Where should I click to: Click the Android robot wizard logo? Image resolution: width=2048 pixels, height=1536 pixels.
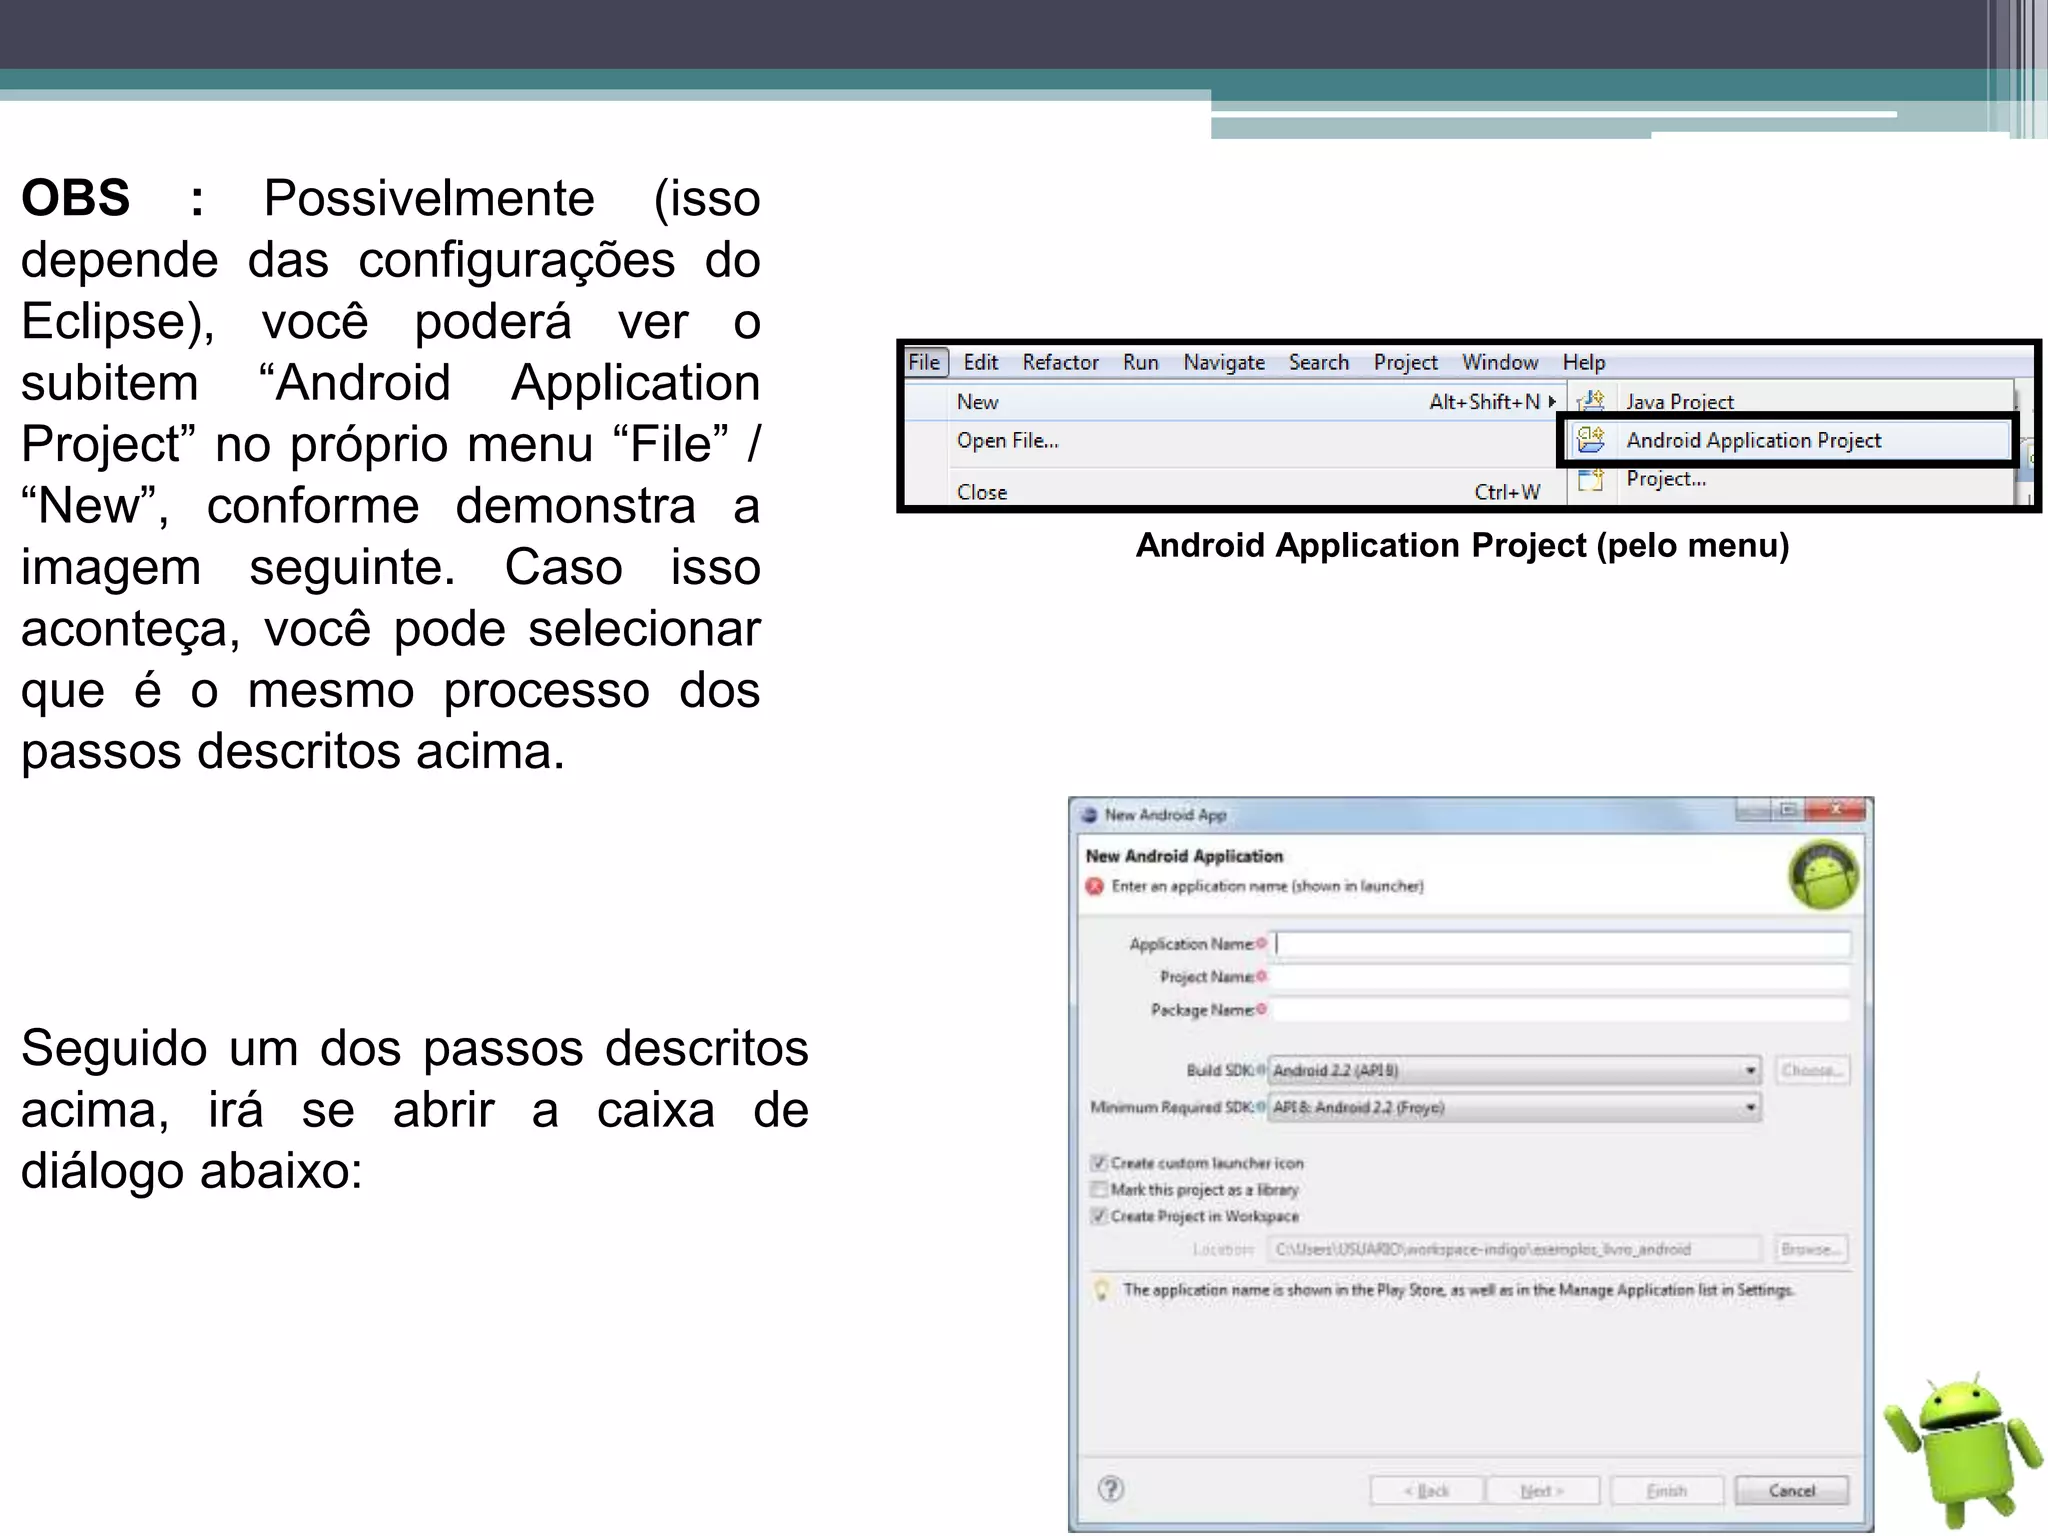pos(1824,875)
